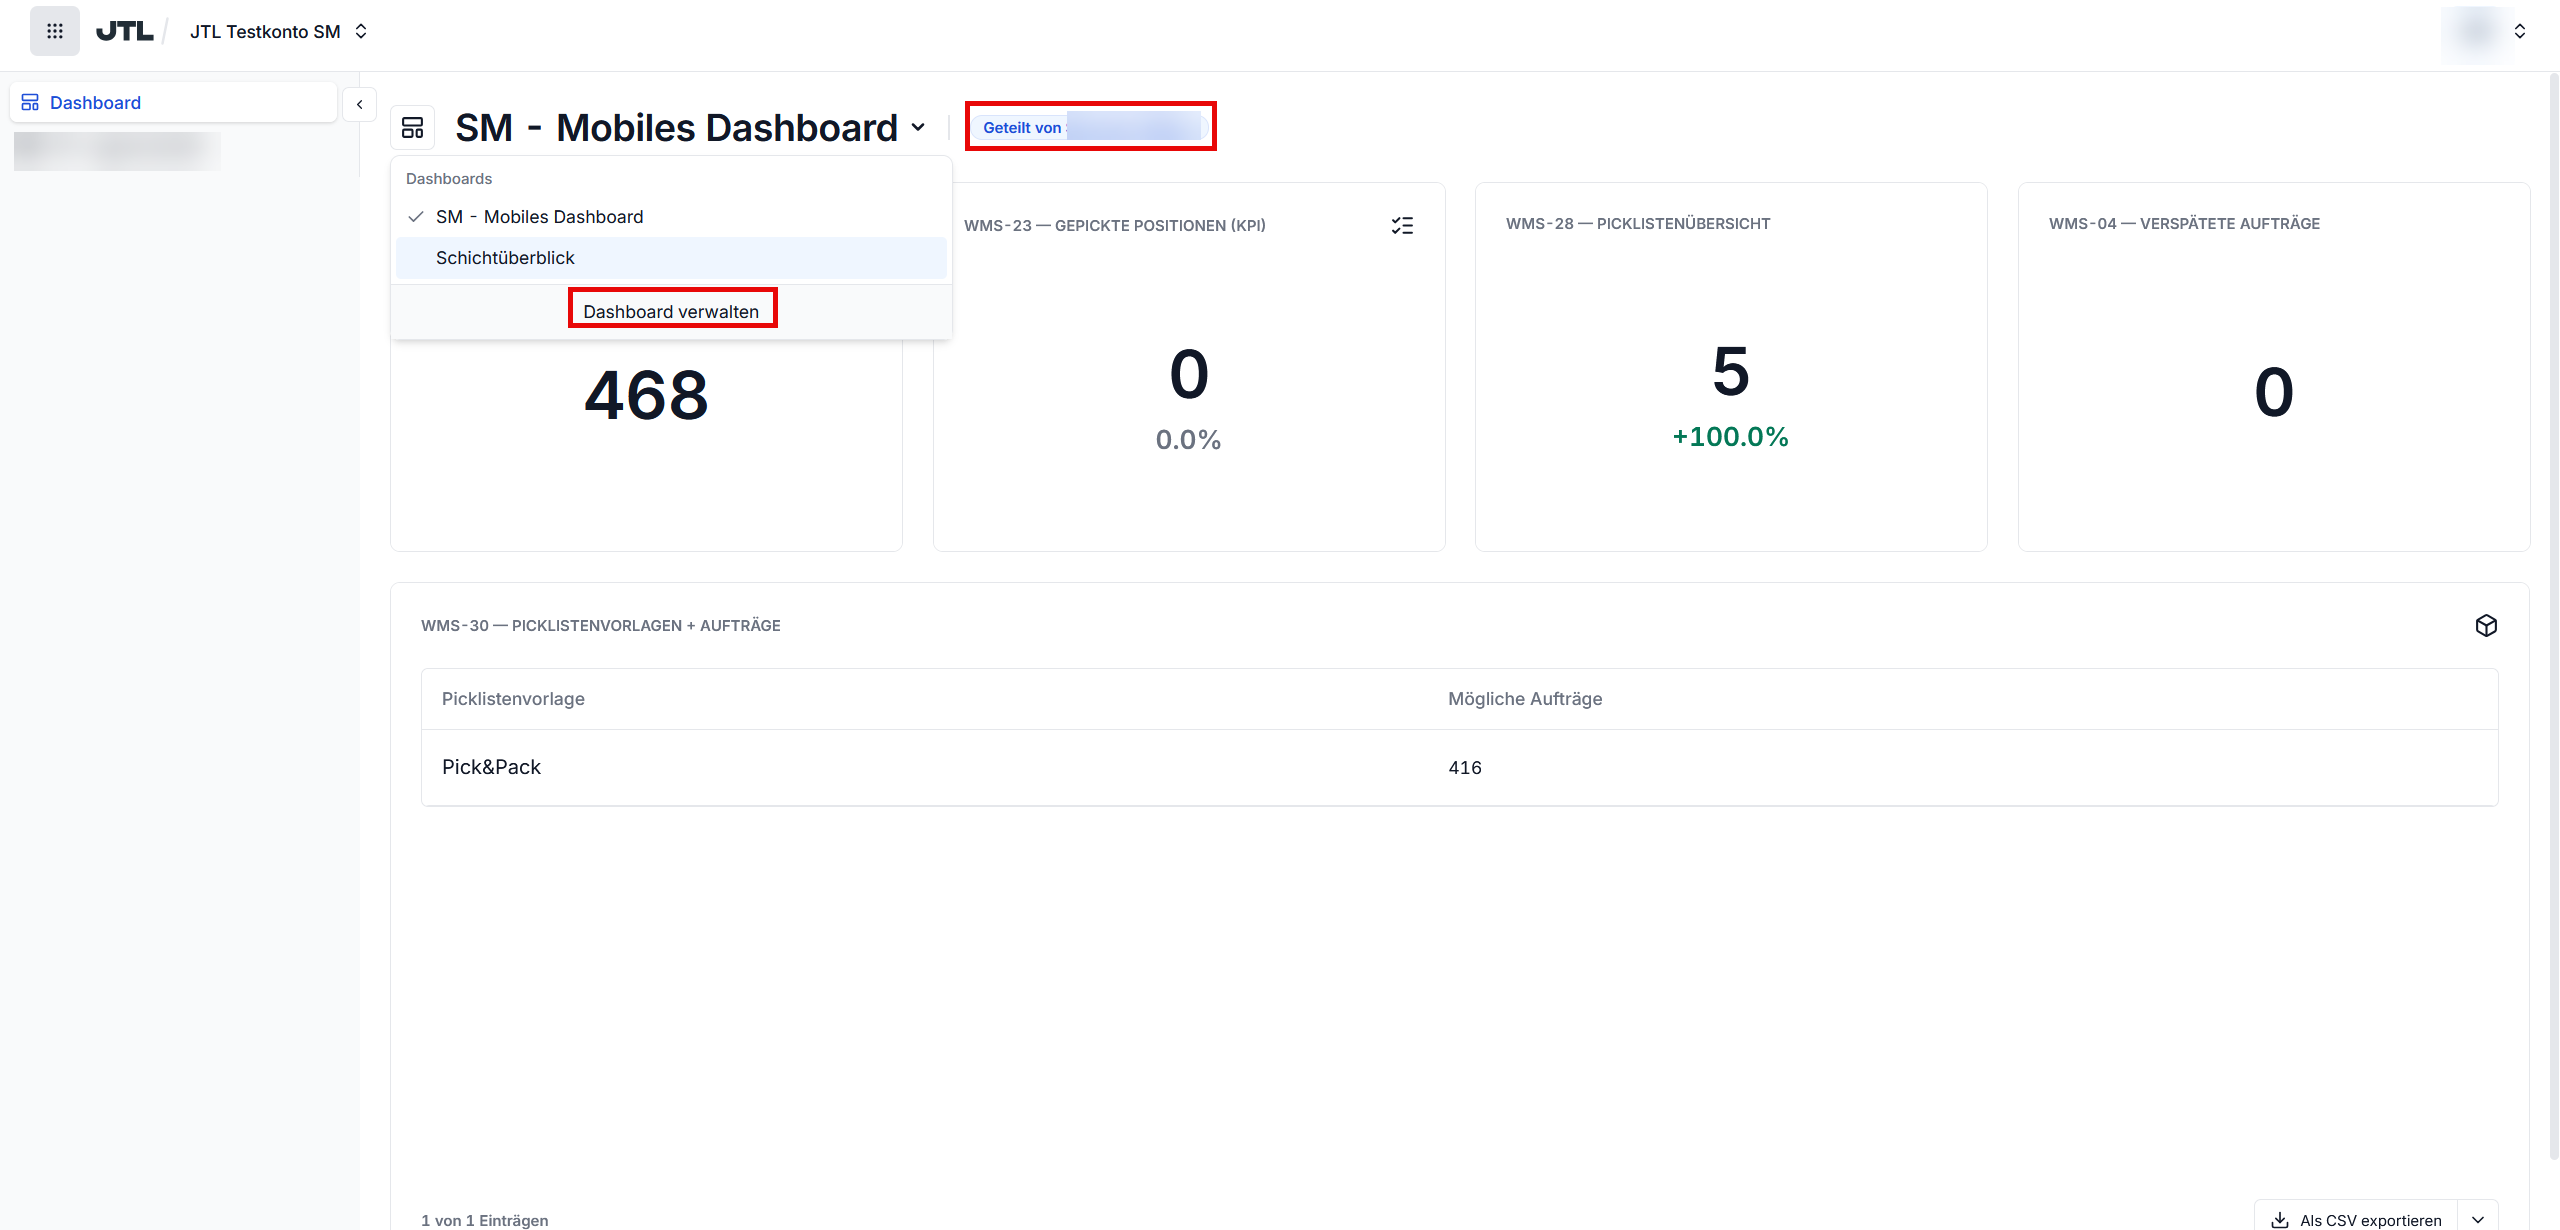Collapse the sidebar with the chevron button
The height and width of the screenshot is (1230, 2560).
(x=359, y=104)
